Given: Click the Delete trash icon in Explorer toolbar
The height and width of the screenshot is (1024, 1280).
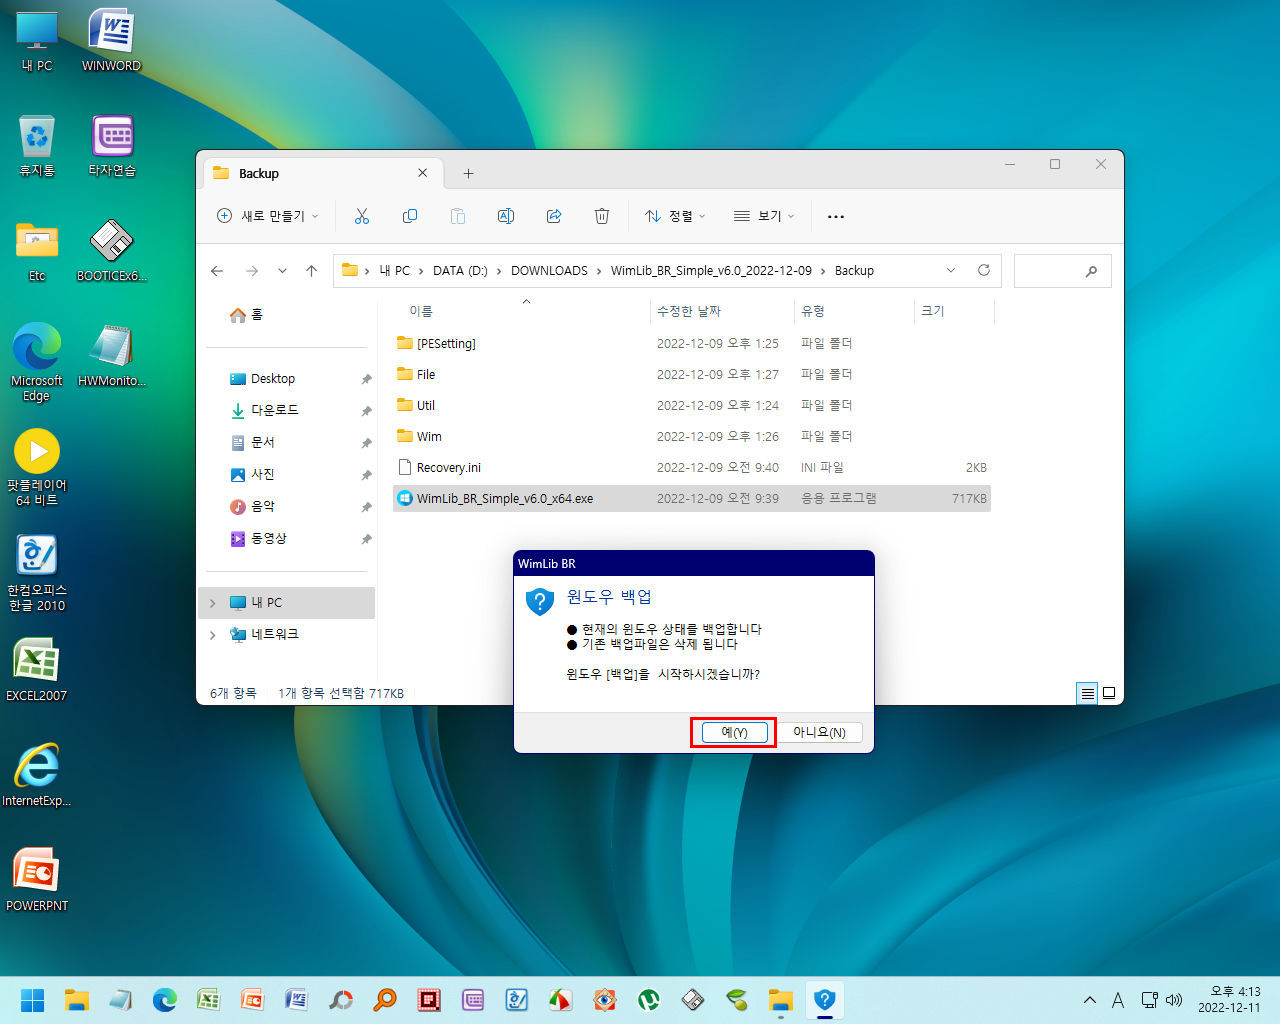Looking at the screenshot, I should click(602, 216).
